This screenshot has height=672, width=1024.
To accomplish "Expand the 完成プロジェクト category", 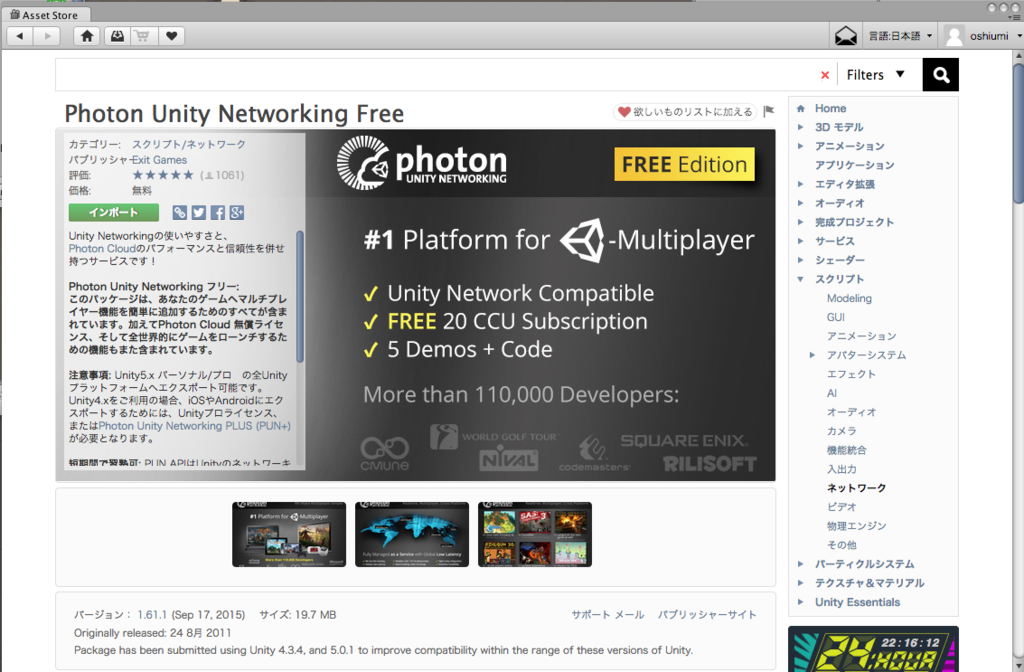I will (x=801, y=222).
